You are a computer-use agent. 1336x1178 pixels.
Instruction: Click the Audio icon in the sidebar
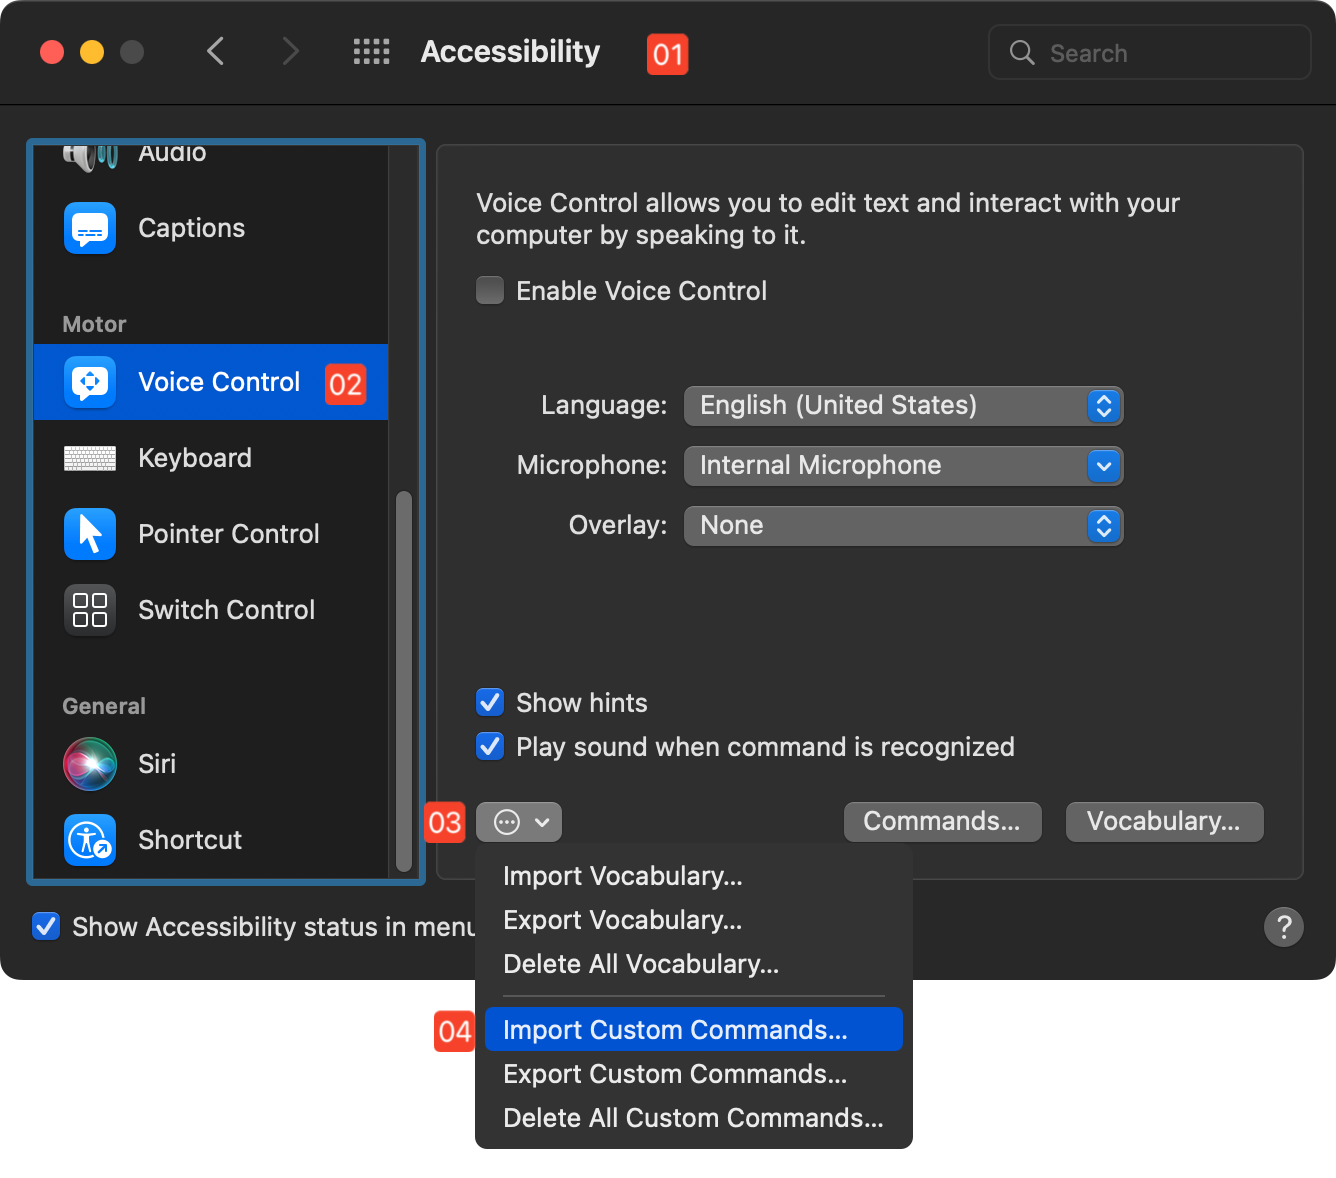click(x=89, y=155)
